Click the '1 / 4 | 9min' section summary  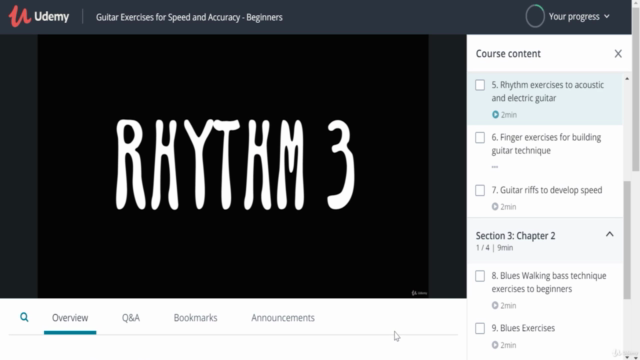[x=494, y=248]
